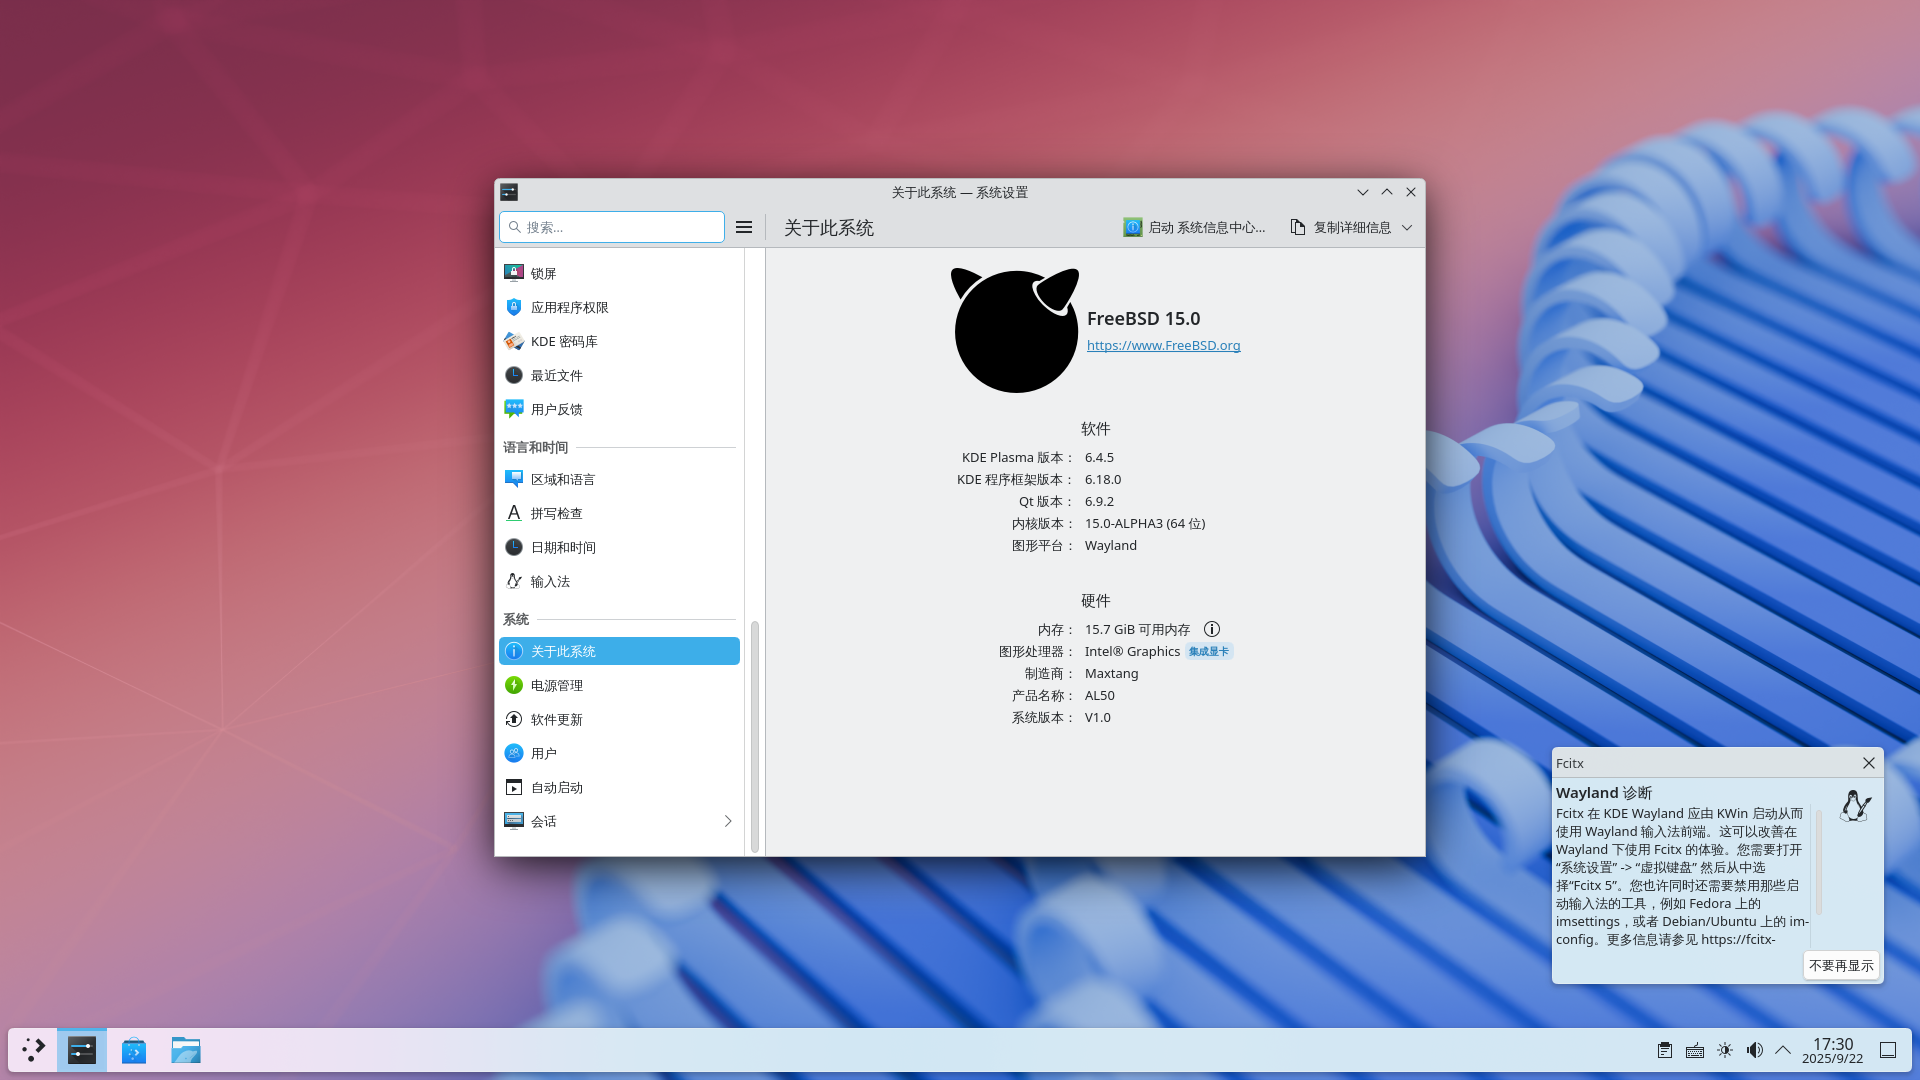The width and height of the screenshot is (1920, 1080).
Task: Click the AL50 product name value
Action: [x=1100, y=695]
